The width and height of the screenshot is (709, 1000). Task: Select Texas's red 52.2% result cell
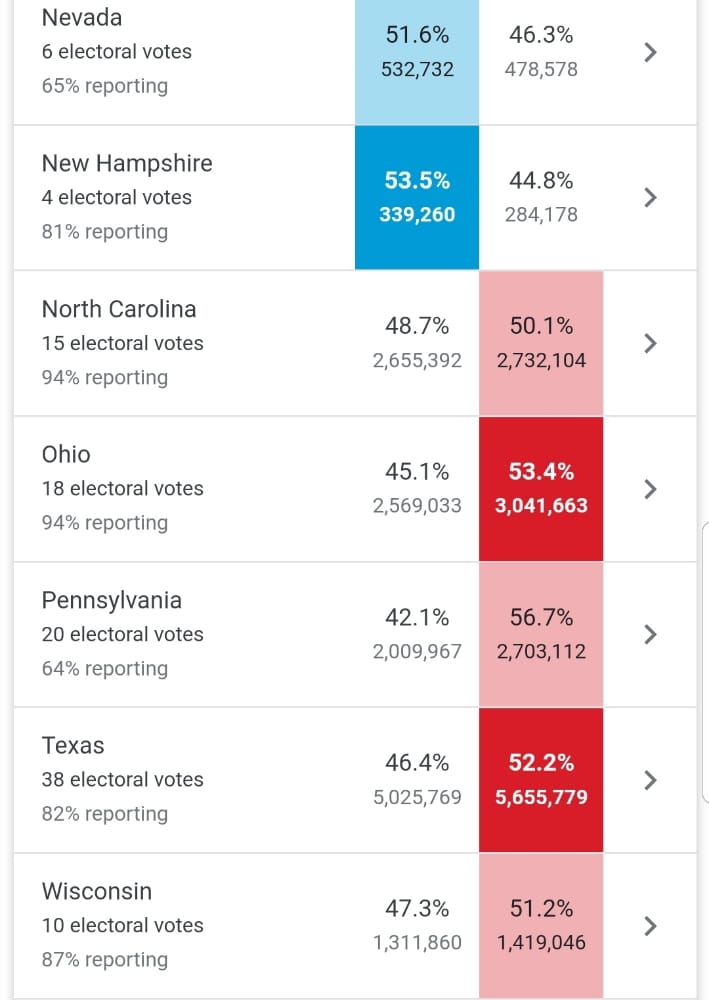541,780
